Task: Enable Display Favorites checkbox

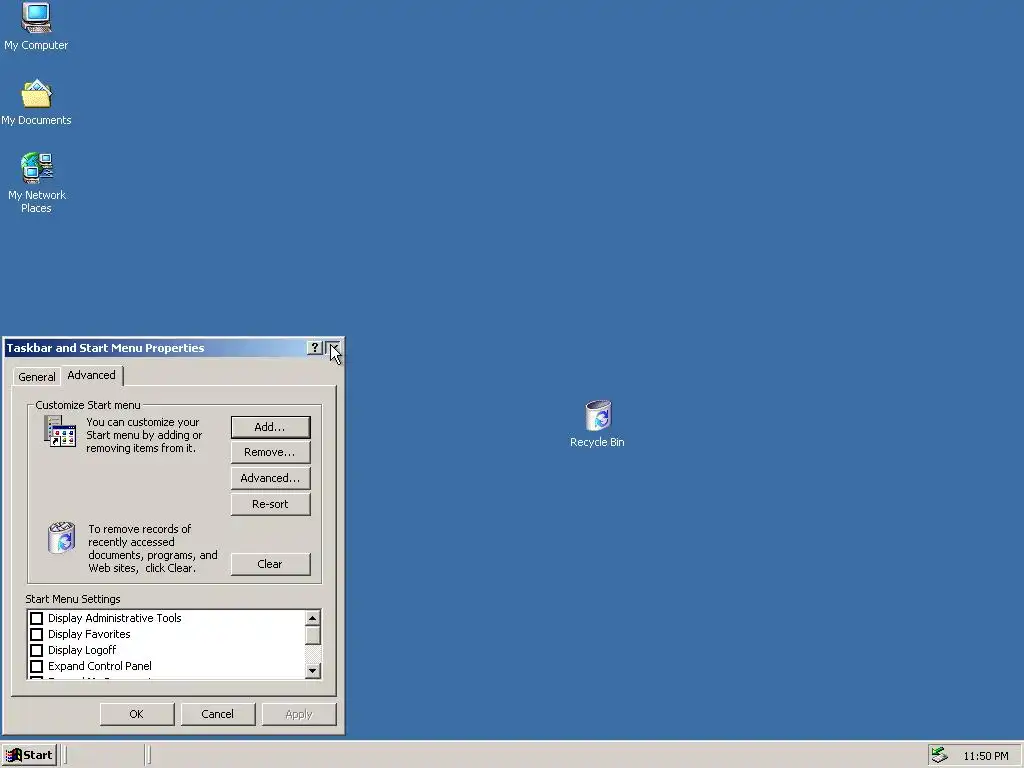Action: 37,634
